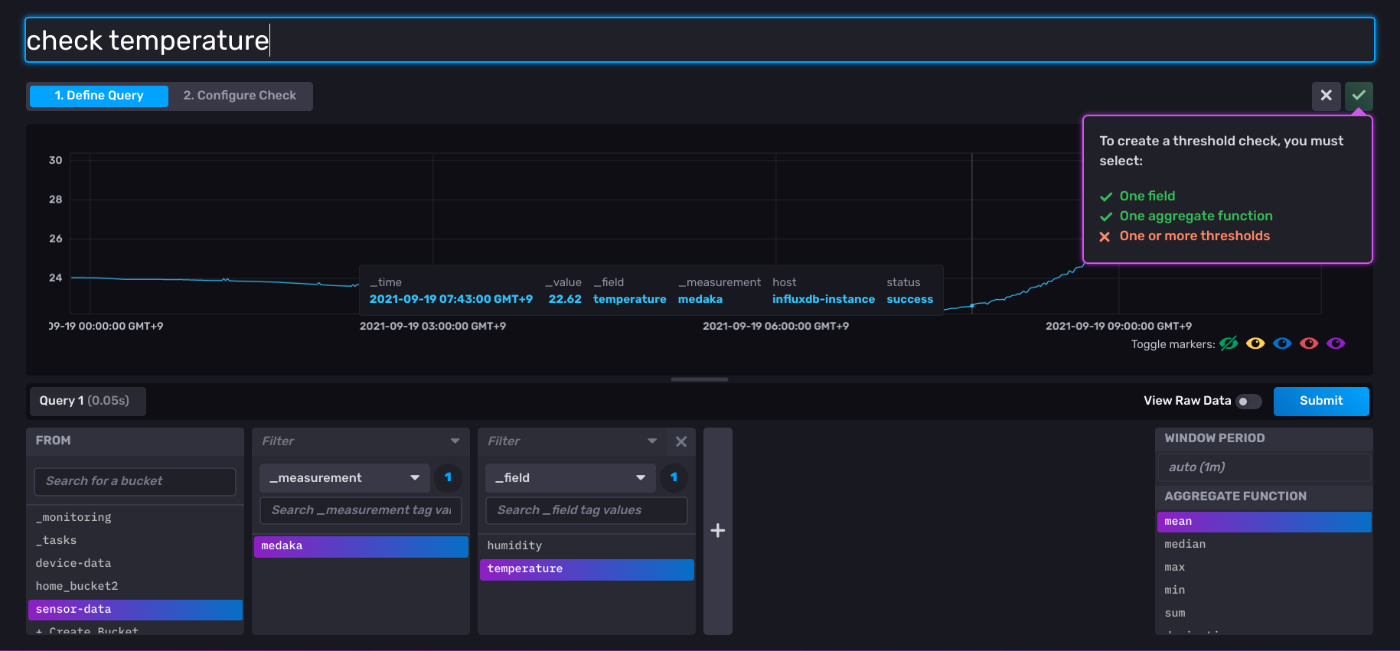Image resolution: width=1400 pixels, height=651 pixels.
Task: Cancel with the X button near checkmark
Action: tap(1326, 96)
